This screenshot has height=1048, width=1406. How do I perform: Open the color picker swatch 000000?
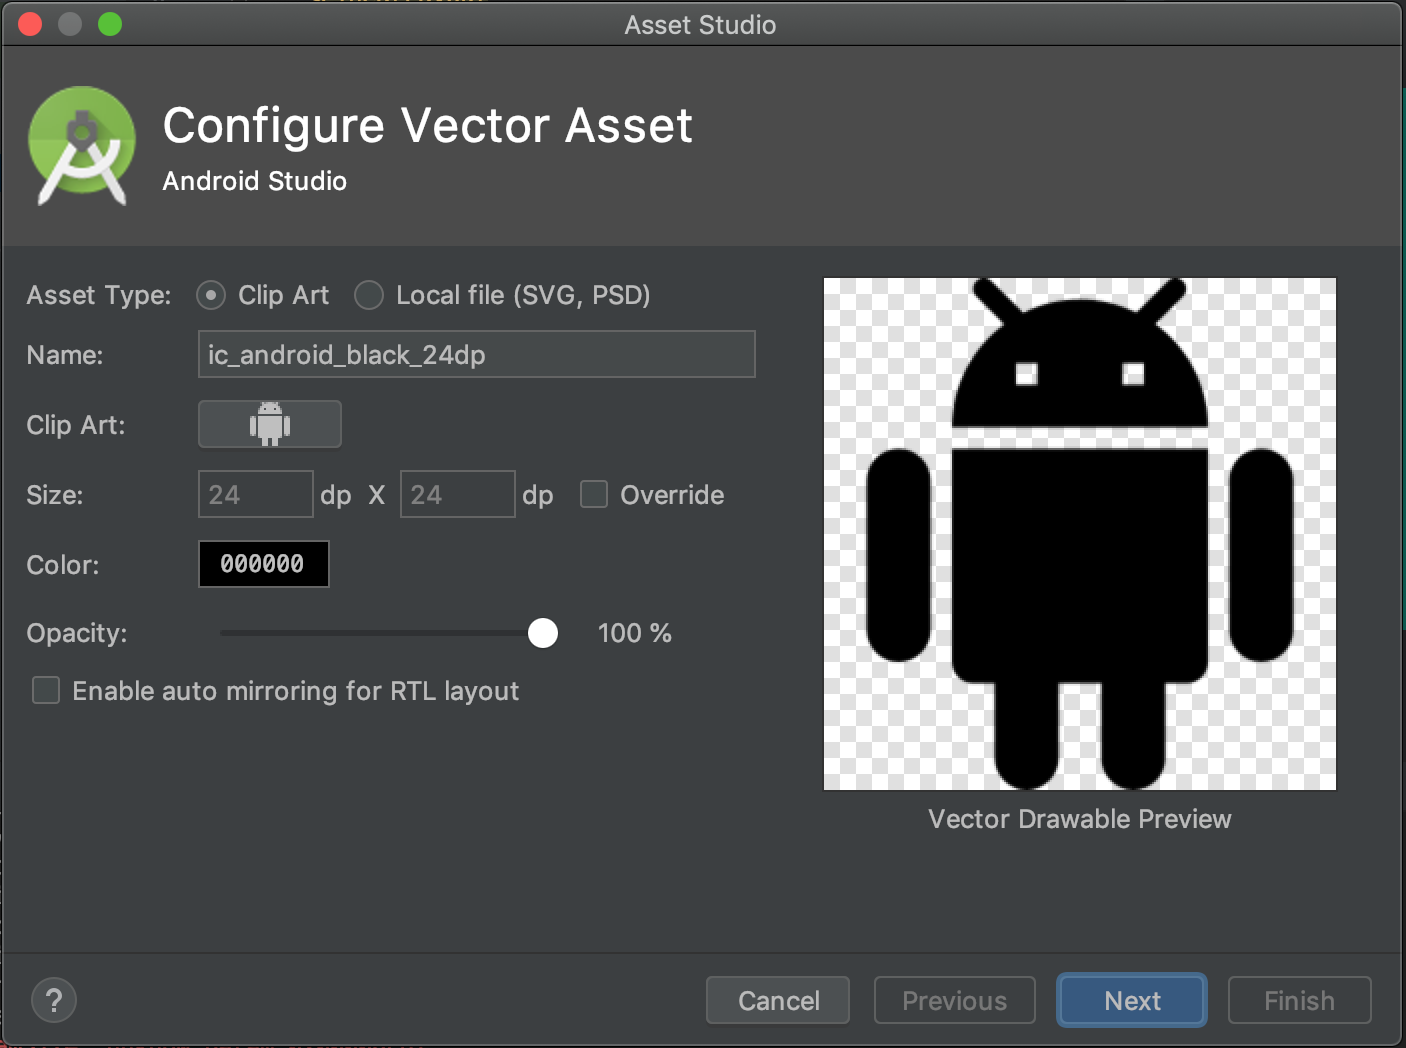pyautogui.click(x=263, y=564)
